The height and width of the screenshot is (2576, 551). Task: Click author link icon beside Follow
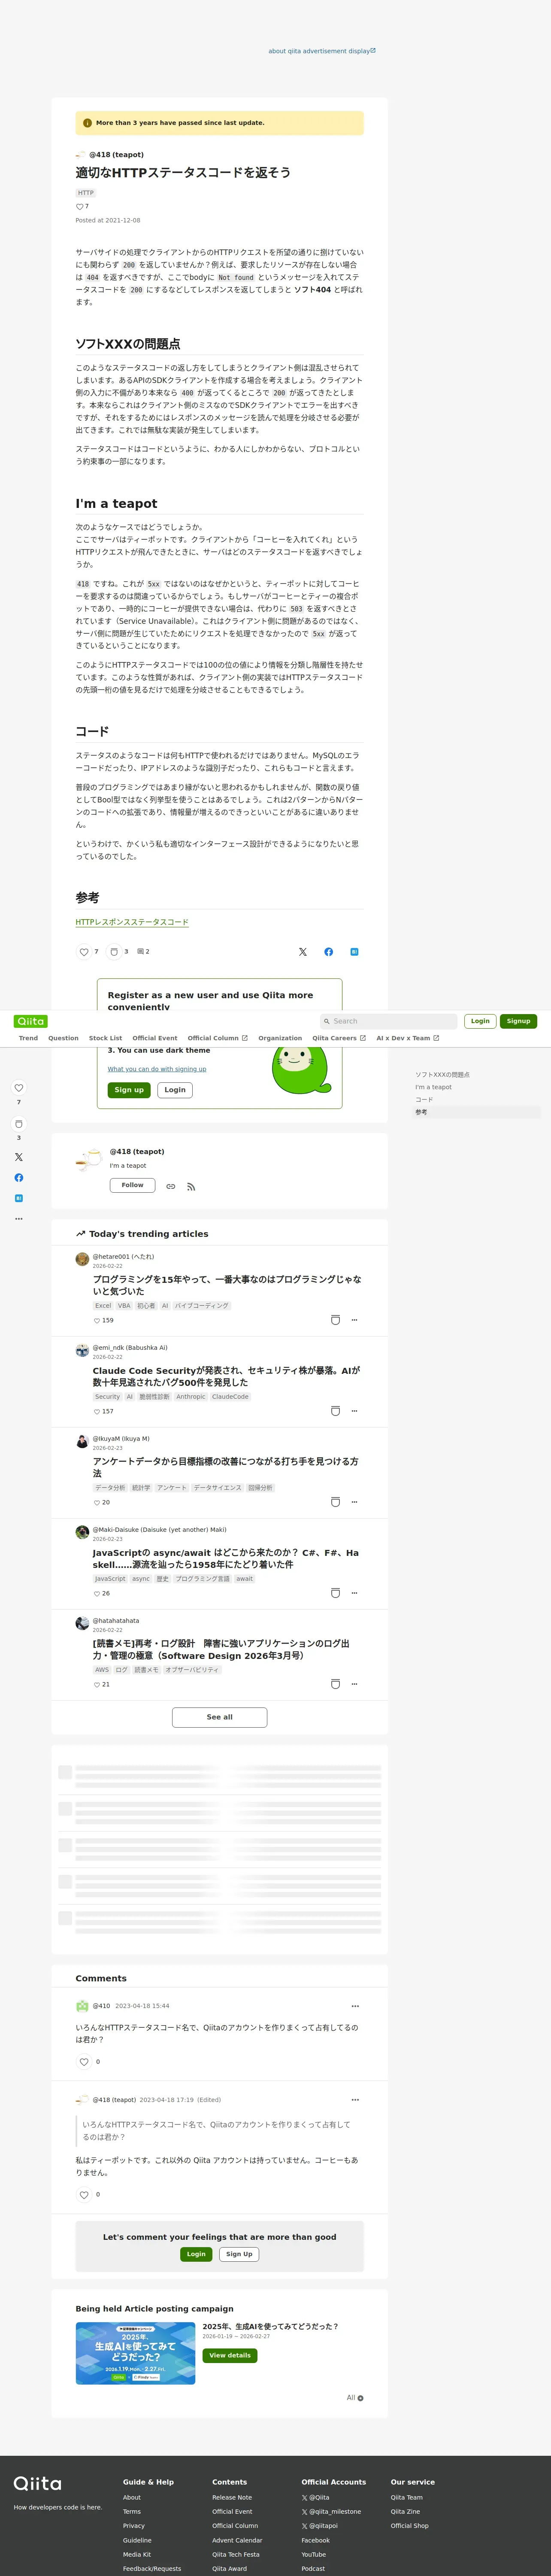tap(171, 1187)
